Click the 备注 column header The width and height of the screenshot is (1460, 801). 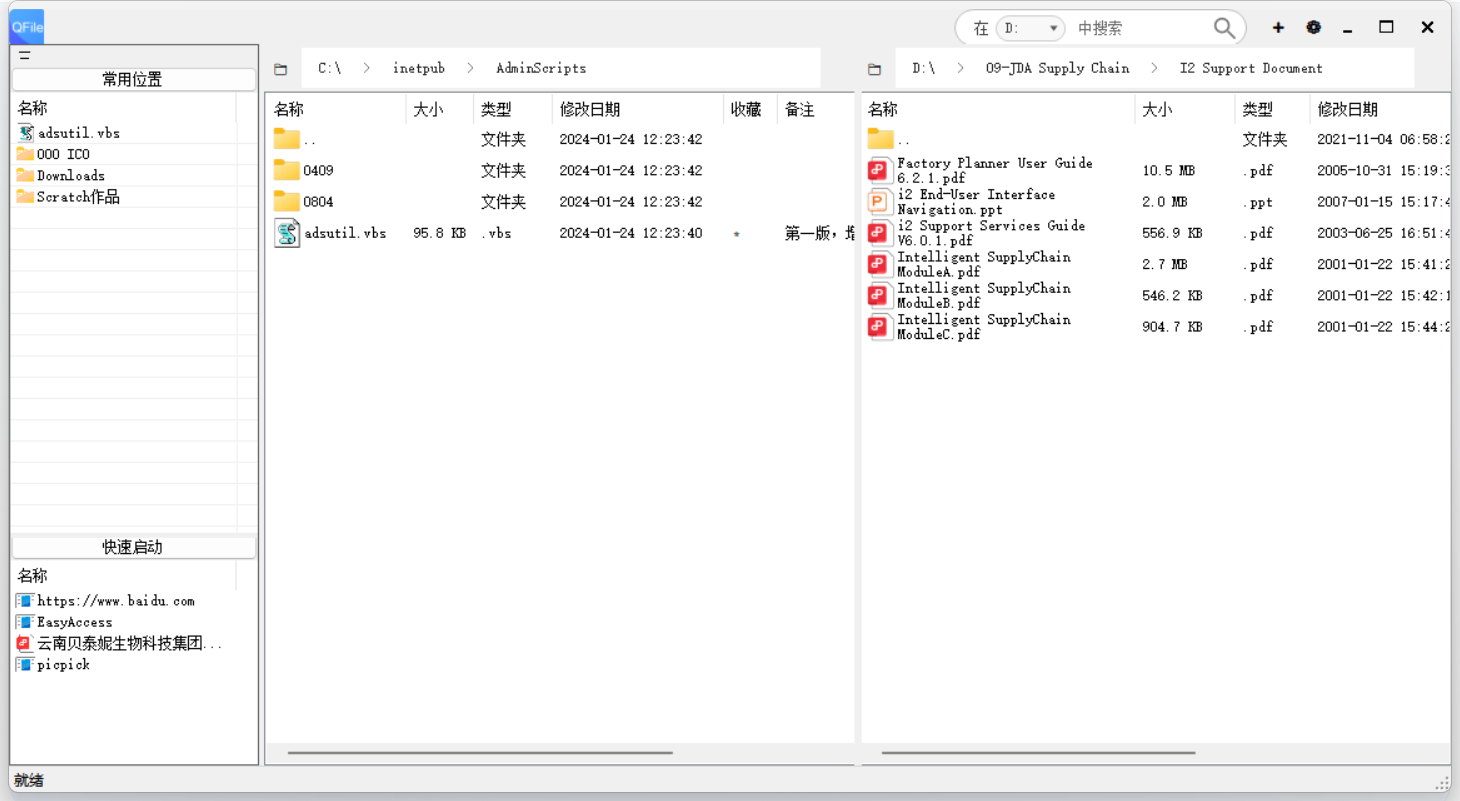(816, 109)
